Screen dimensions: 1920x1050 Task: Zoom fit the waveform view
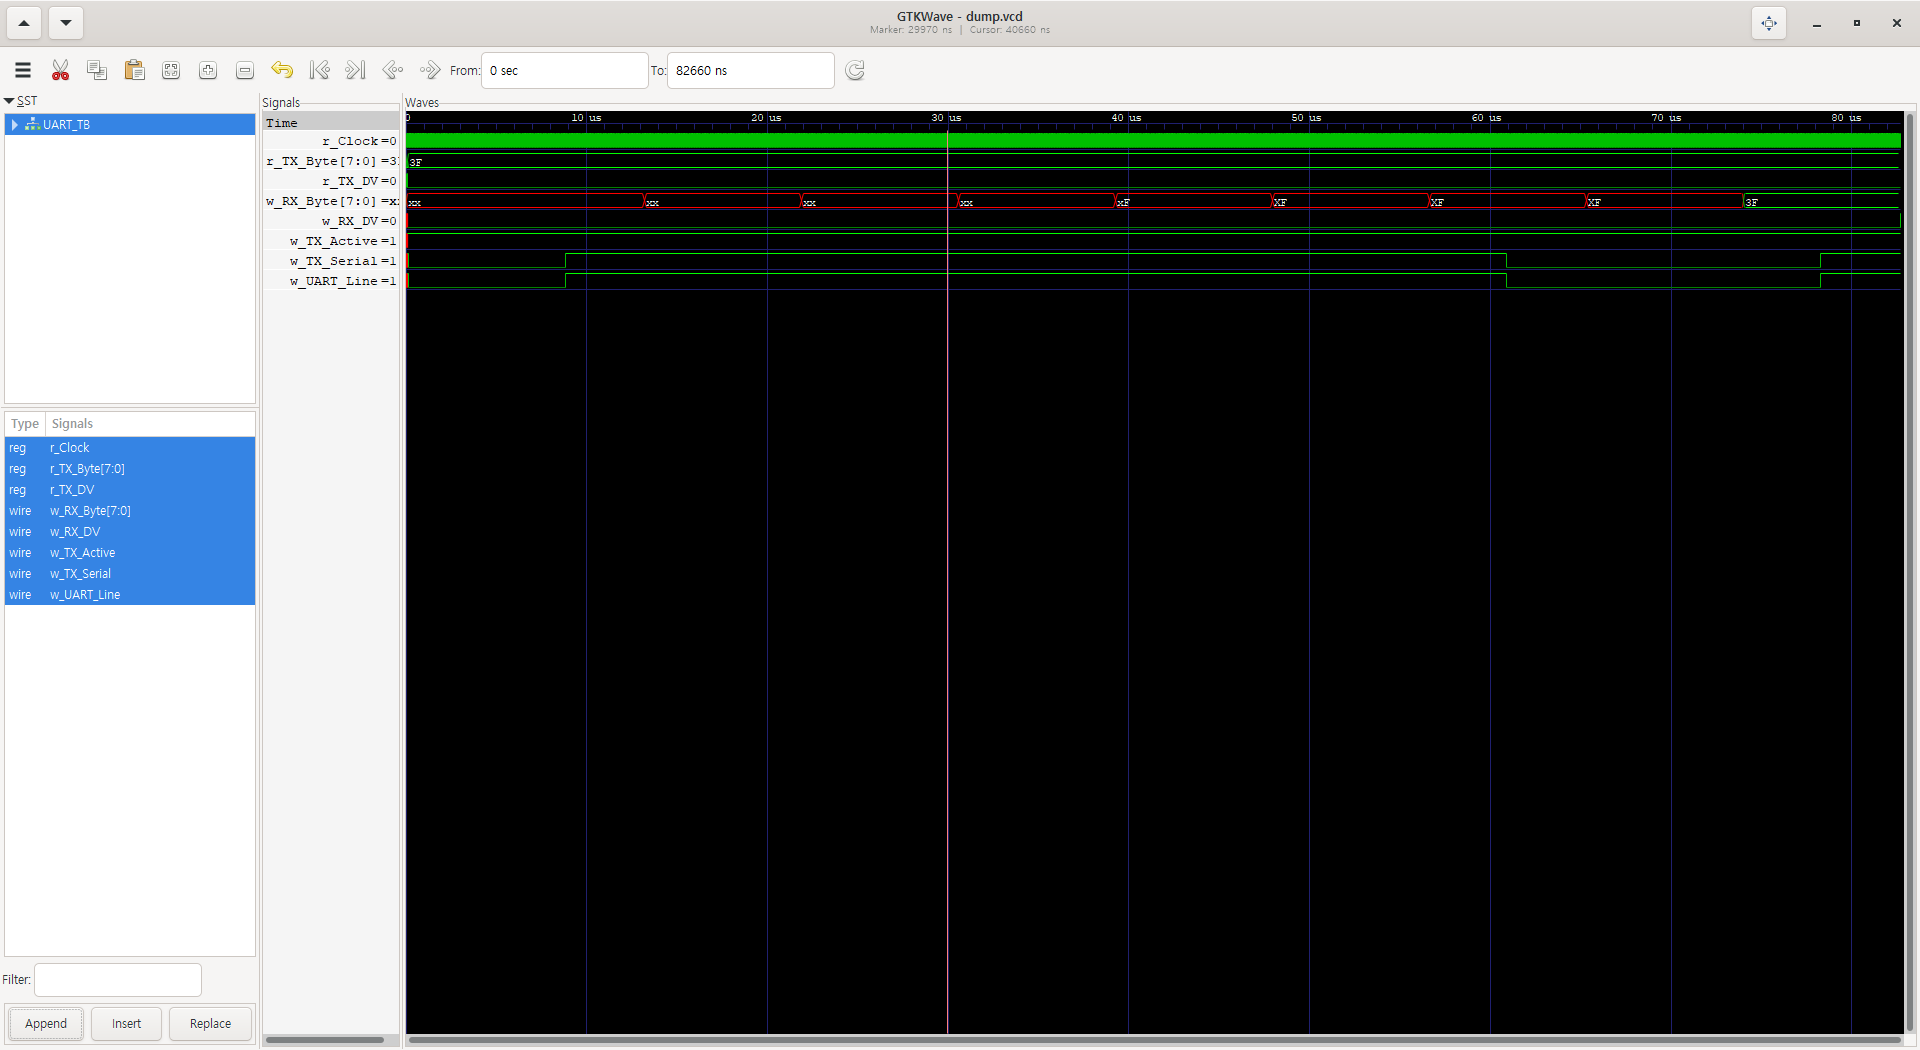[171, 70]
